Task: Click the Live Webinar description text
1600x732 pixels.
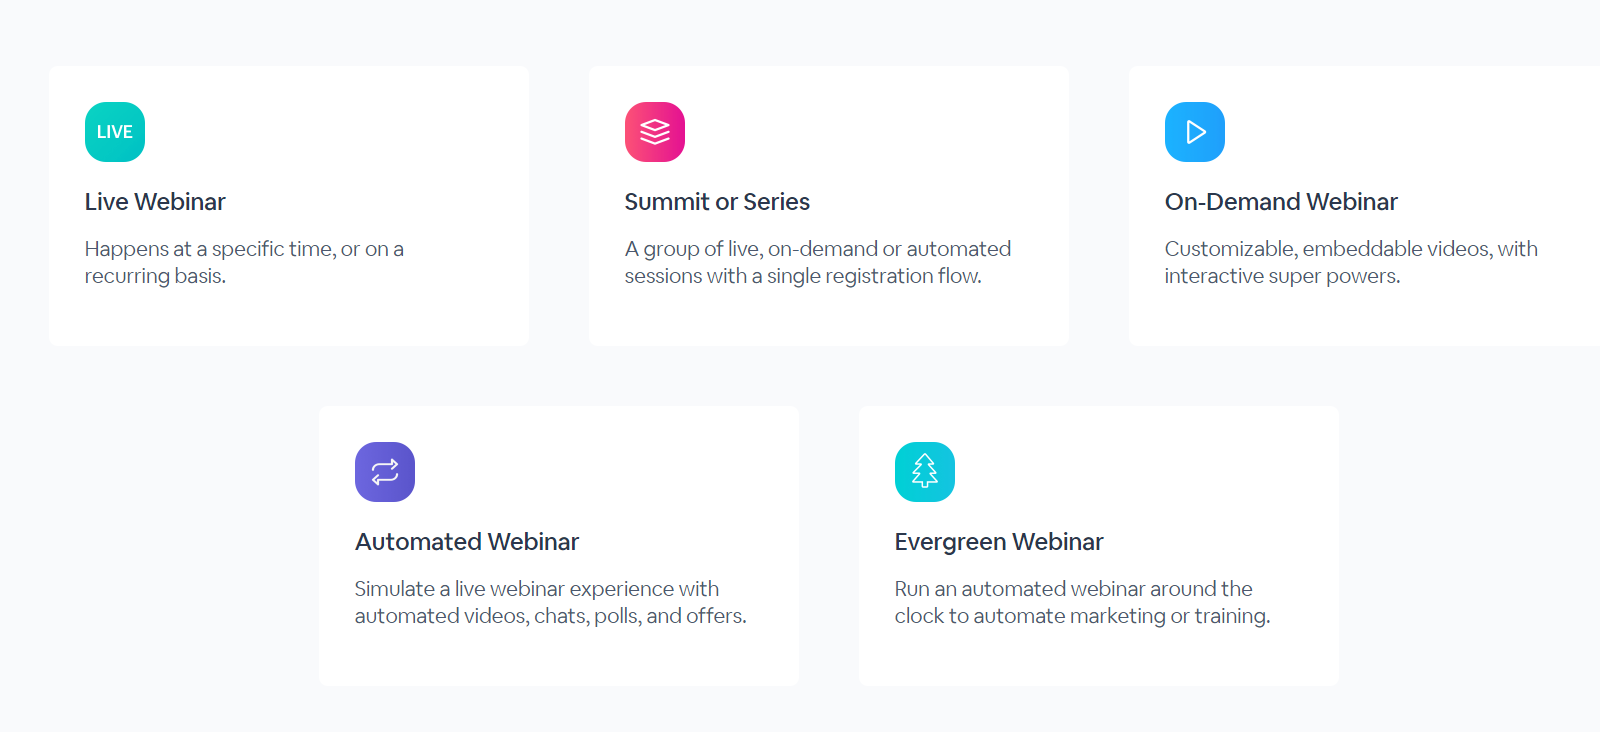Action: pos(244,262)
